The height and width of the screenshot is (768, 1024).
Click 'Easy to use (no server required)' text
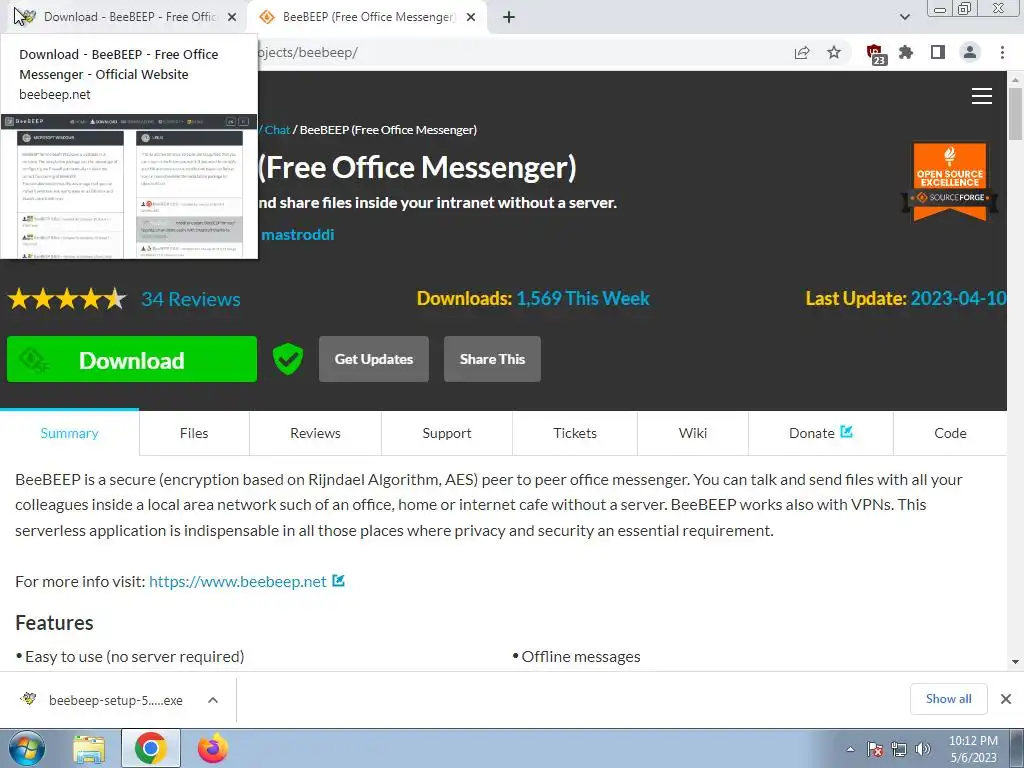[x=135, y=656]
